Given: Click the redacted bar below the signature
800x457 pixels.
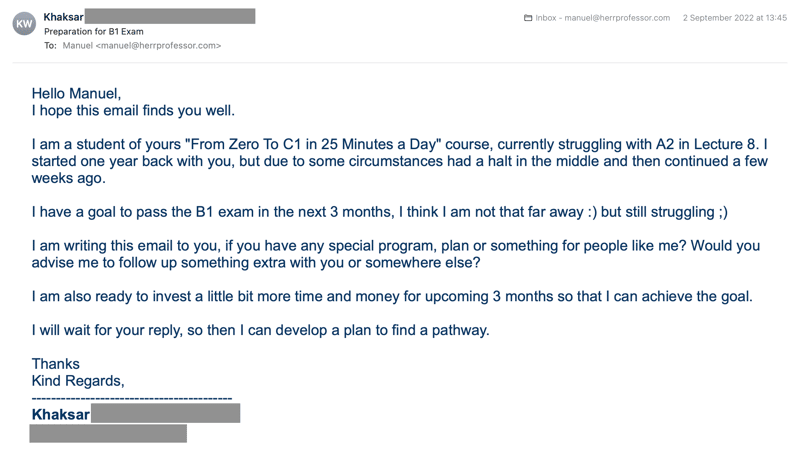Looking at the screenshot, I should point(108,433).
